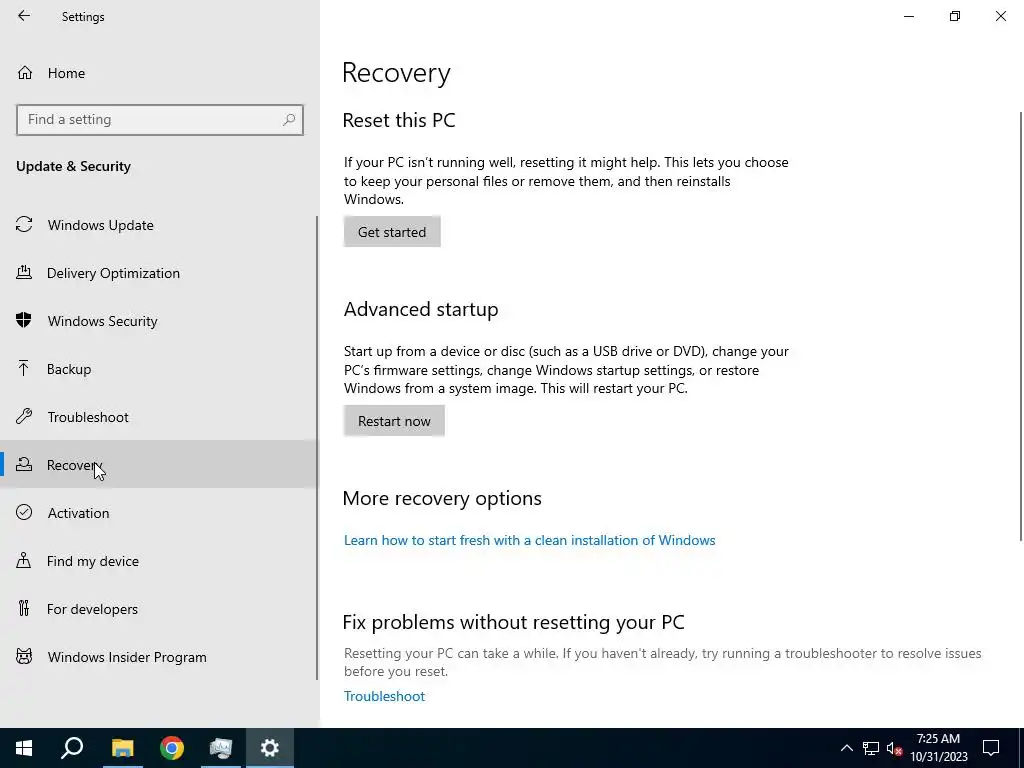This screenshot has height=768, width=1024.
Task: Click the muted volume tray icon
Action: pyautogui.click(x=895, y=748)
